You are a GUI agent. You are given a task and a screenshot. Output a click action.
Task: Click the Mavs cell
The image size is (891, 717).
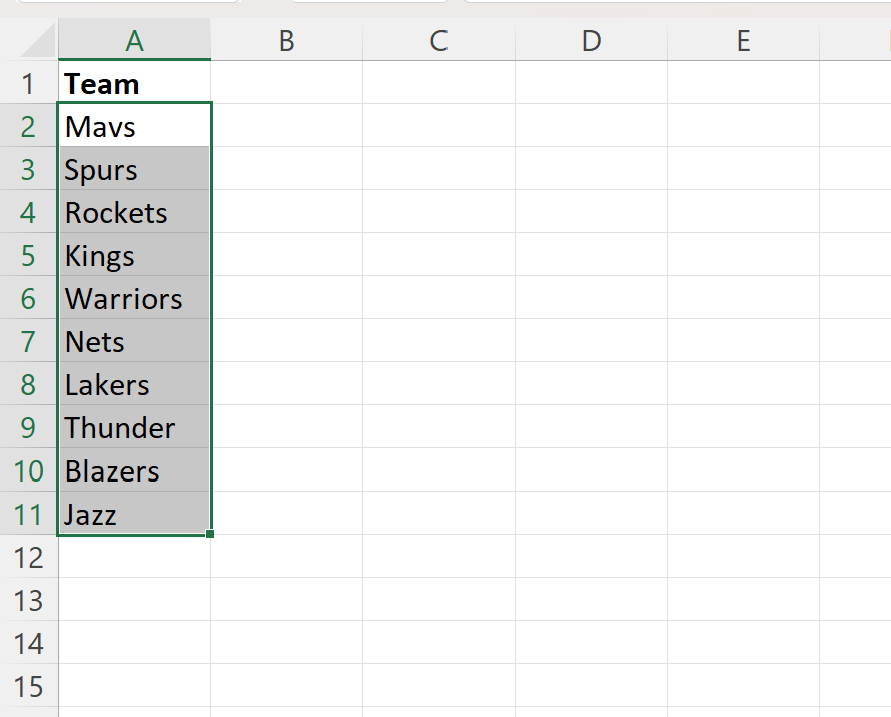coord(134,127)
